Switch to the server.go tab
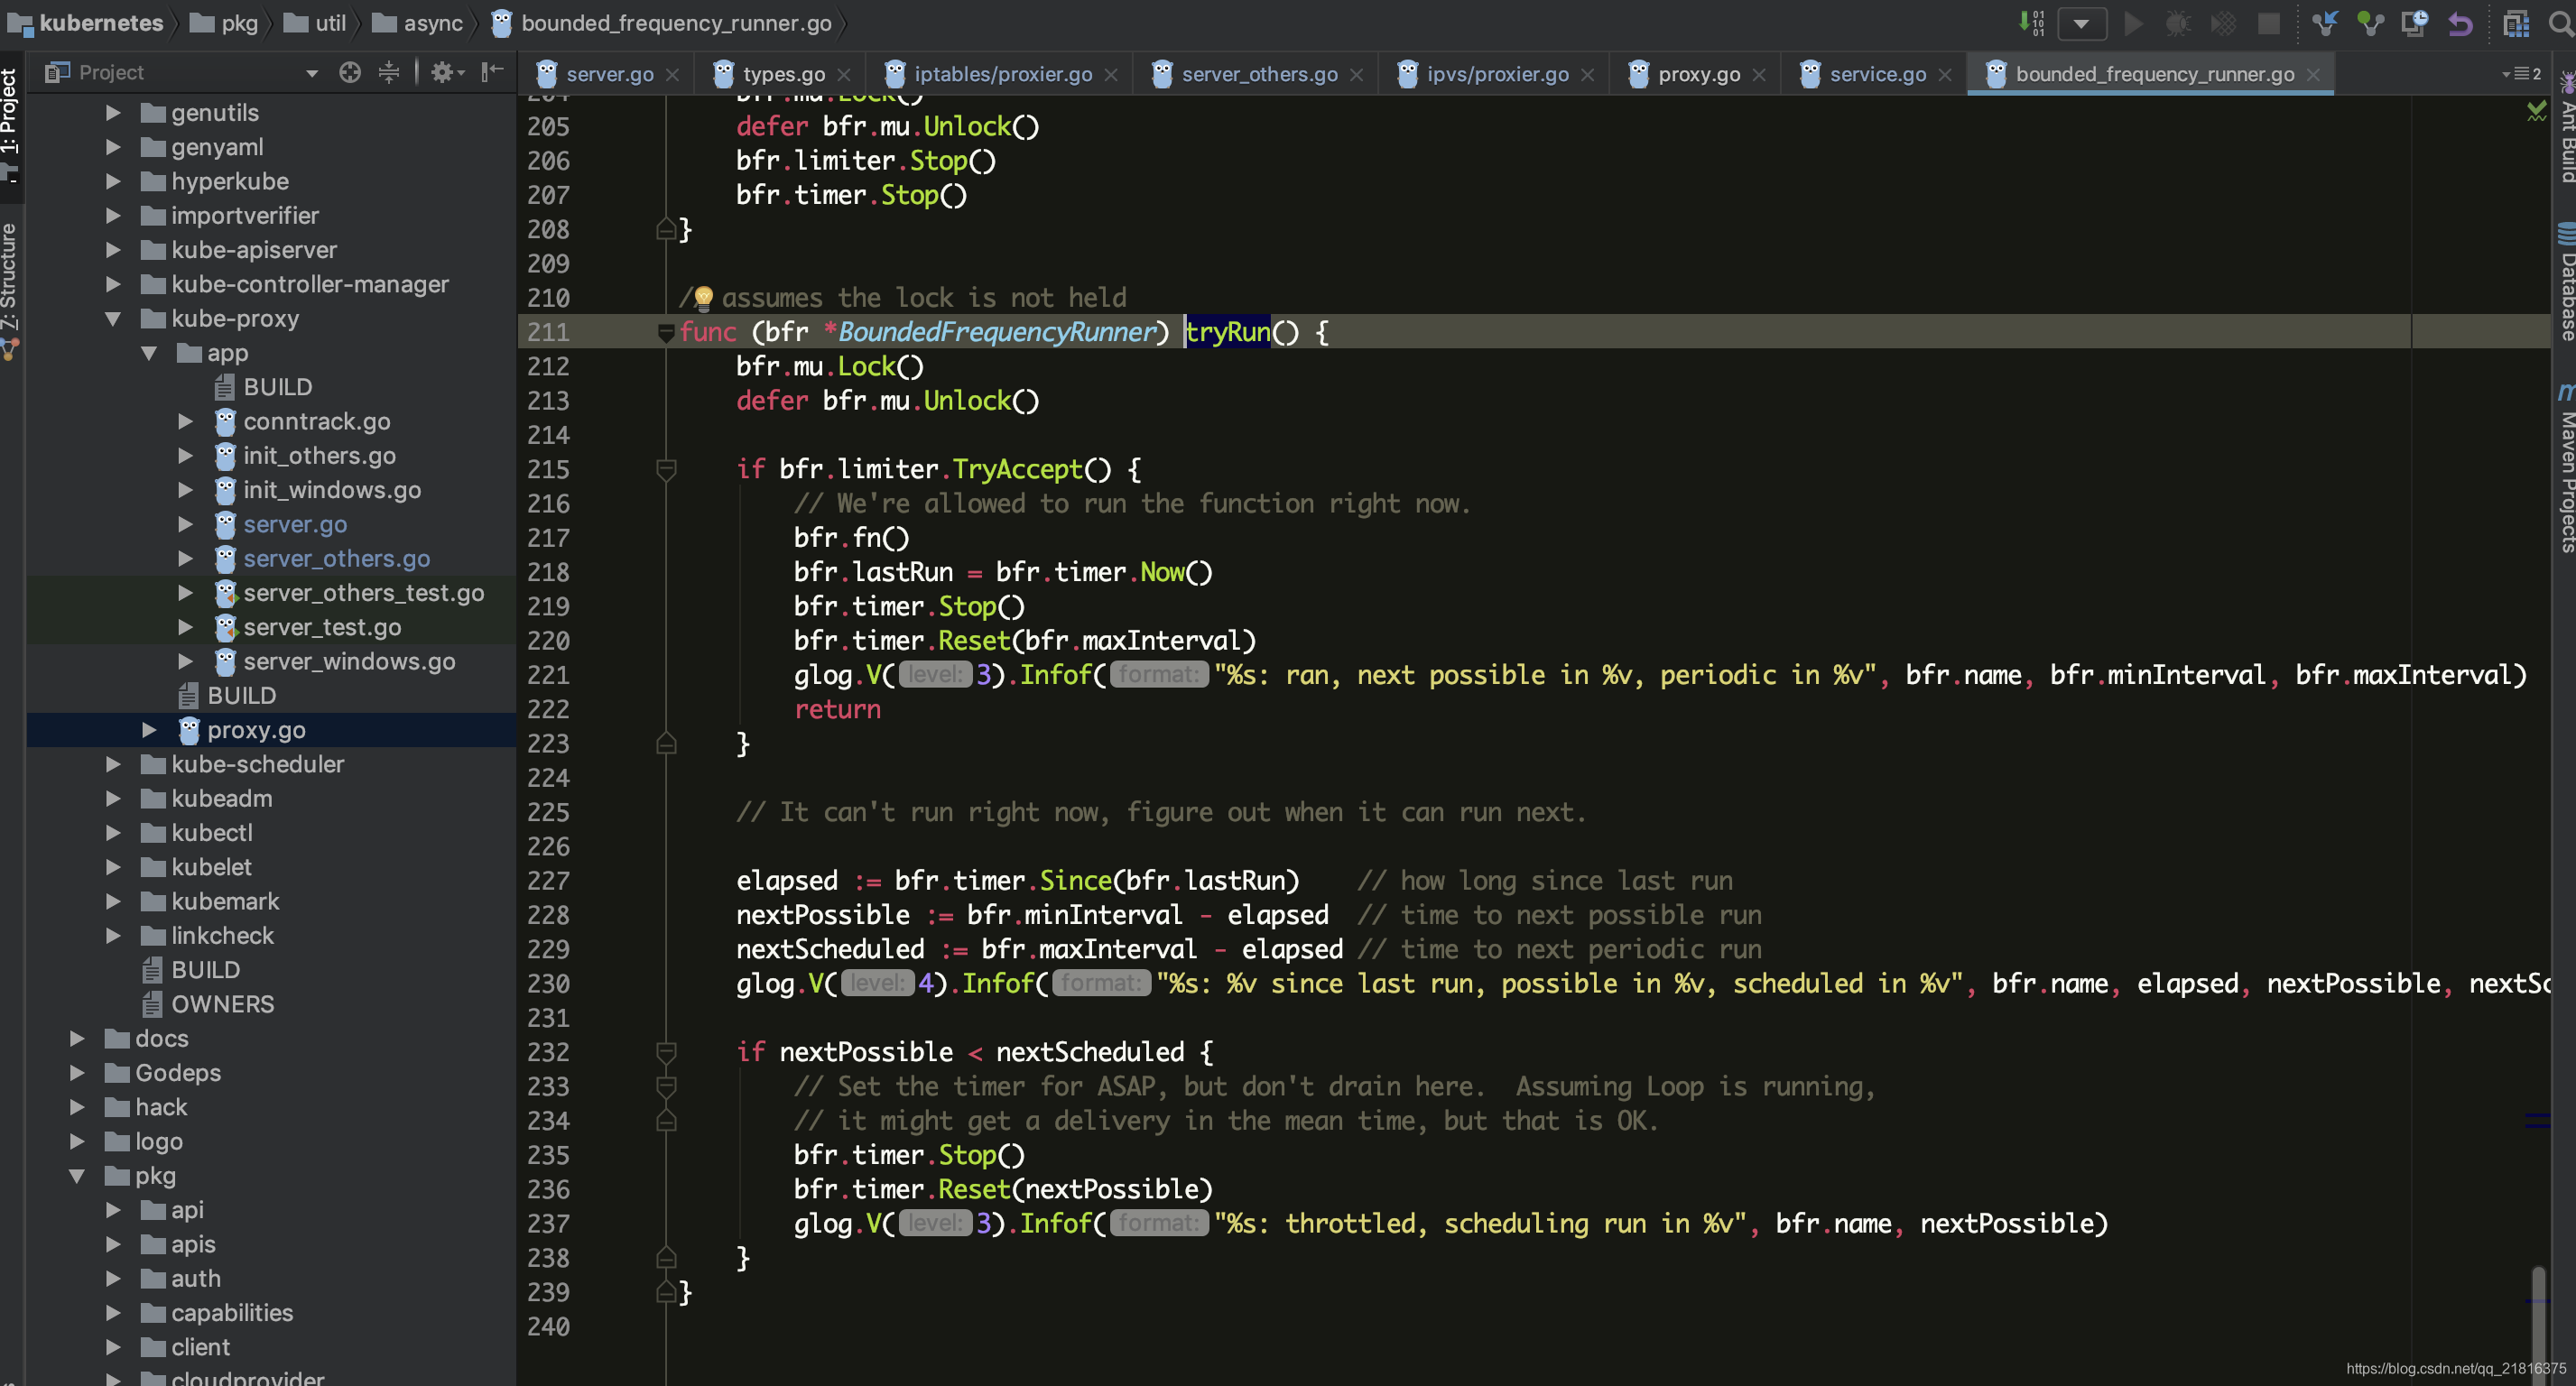 pyautogui.click(x=609, y=74)
